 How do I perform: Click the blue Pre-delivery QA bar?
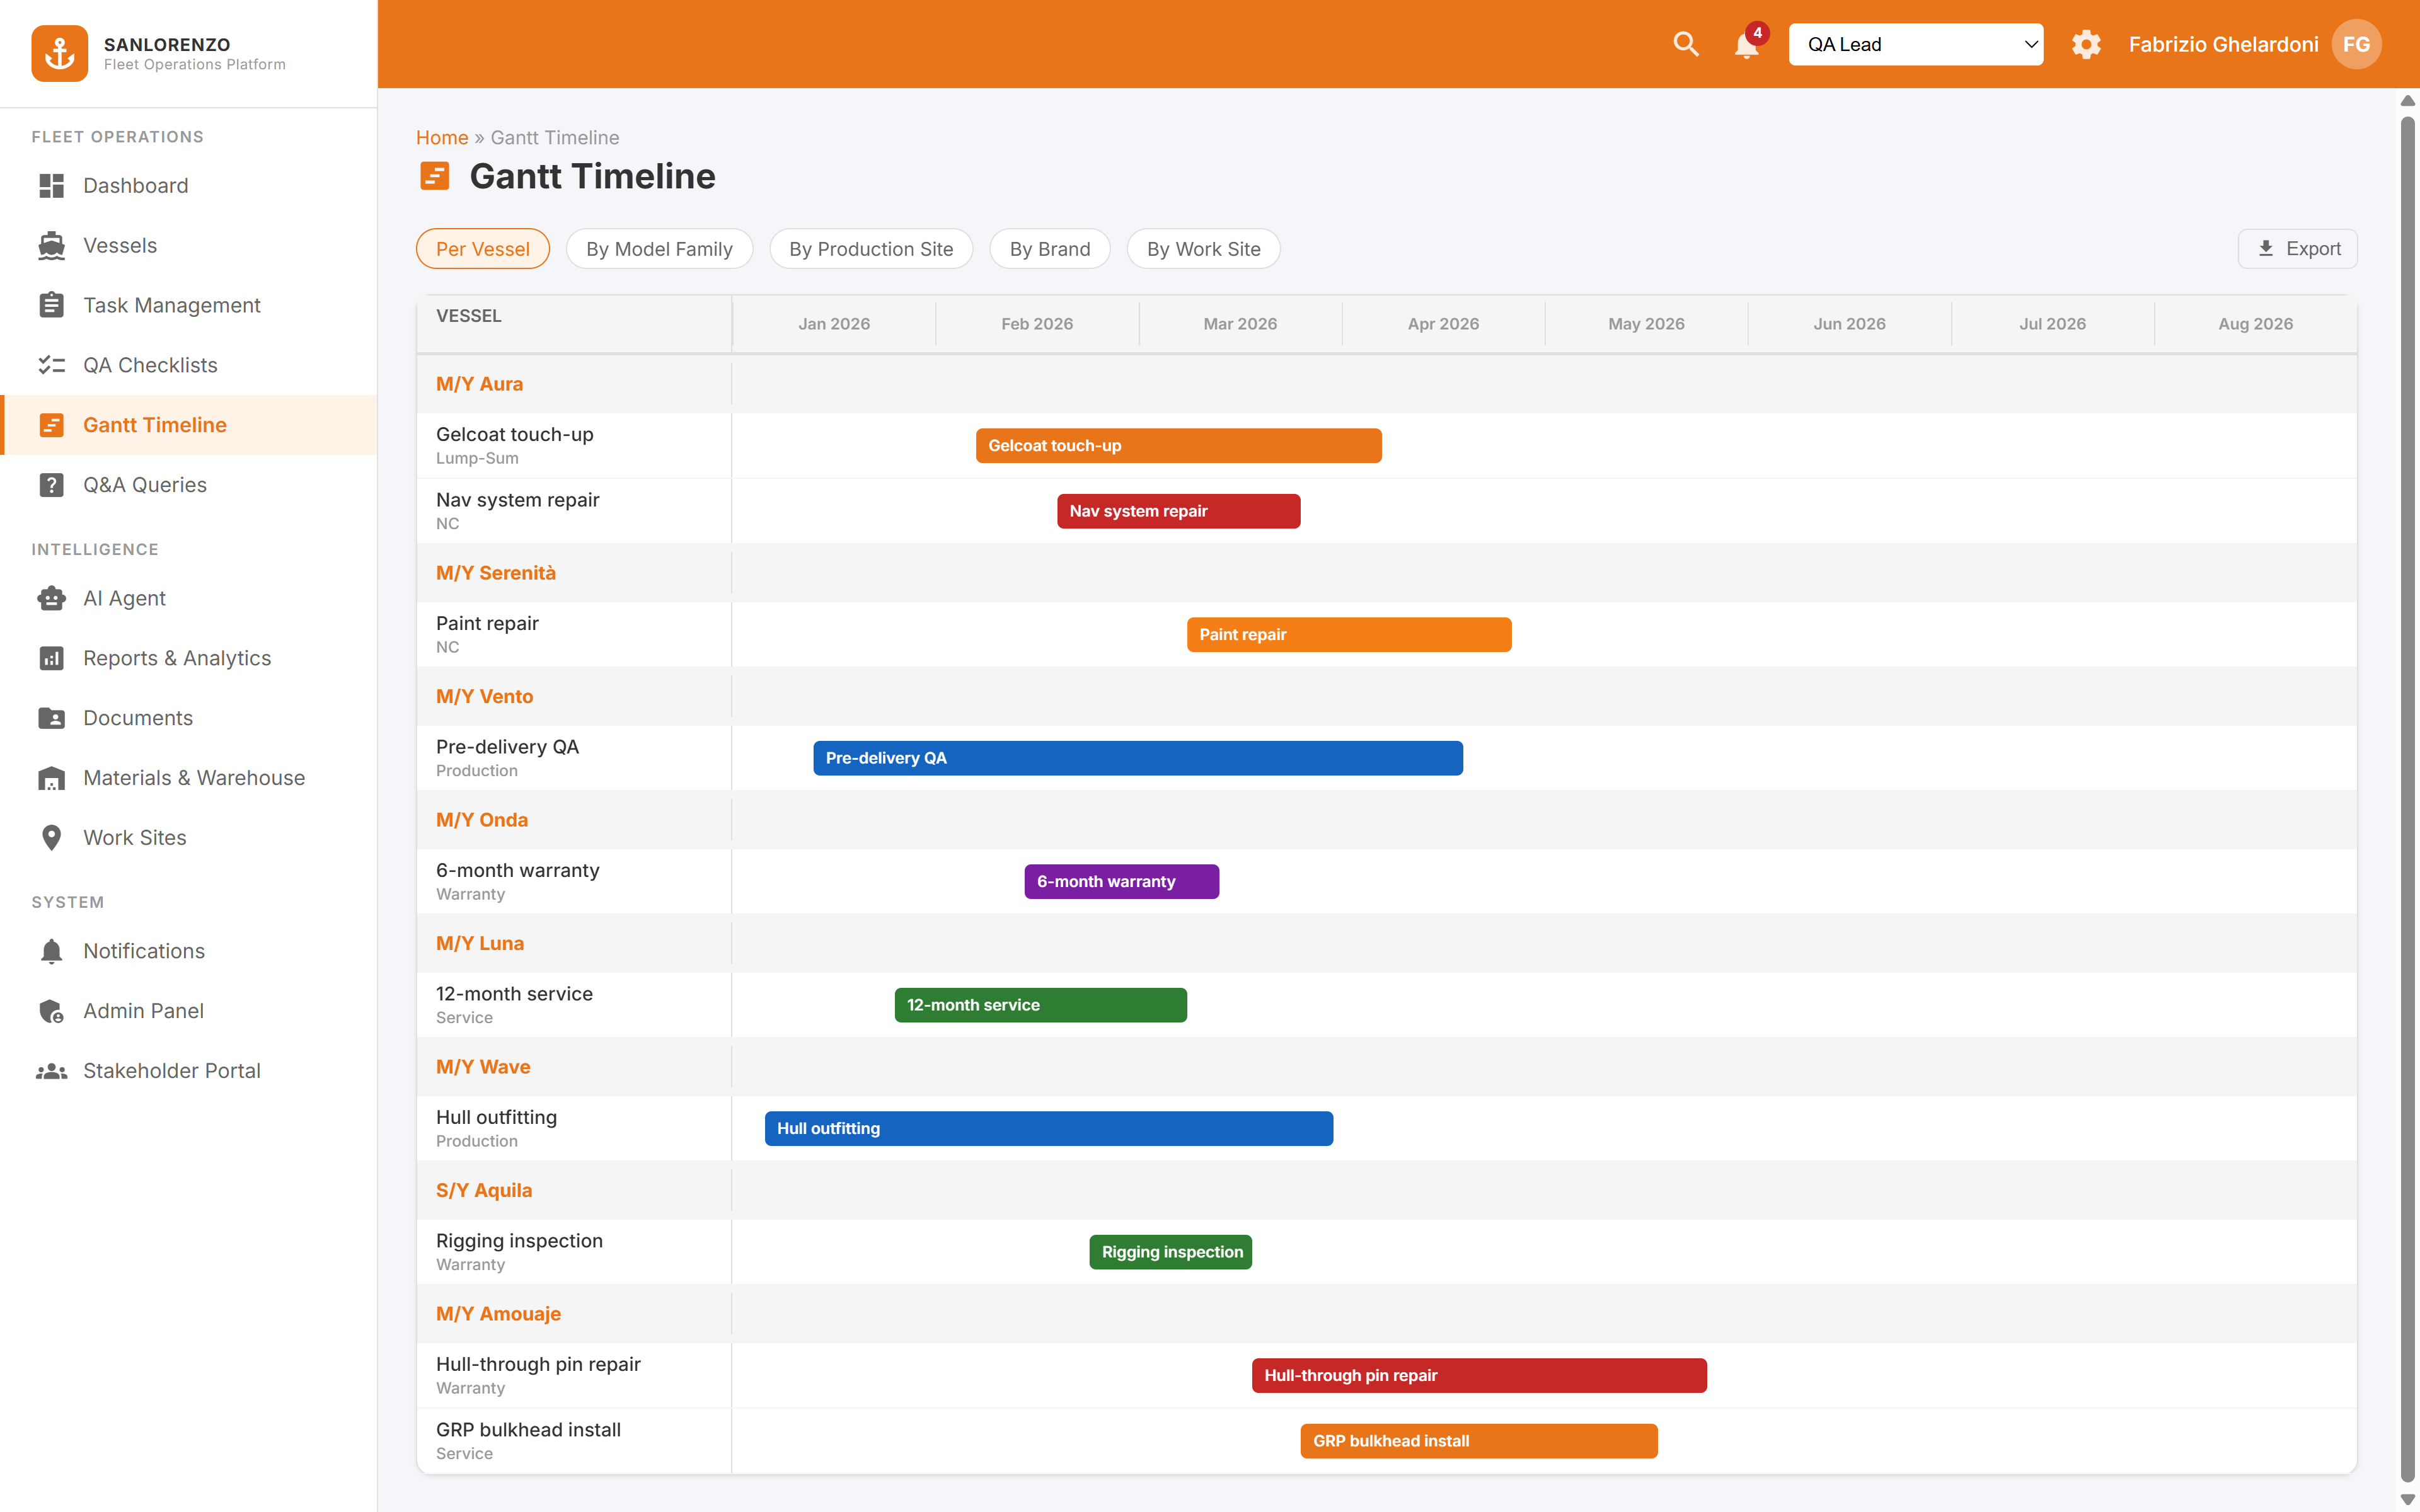tap(1137, 758)
